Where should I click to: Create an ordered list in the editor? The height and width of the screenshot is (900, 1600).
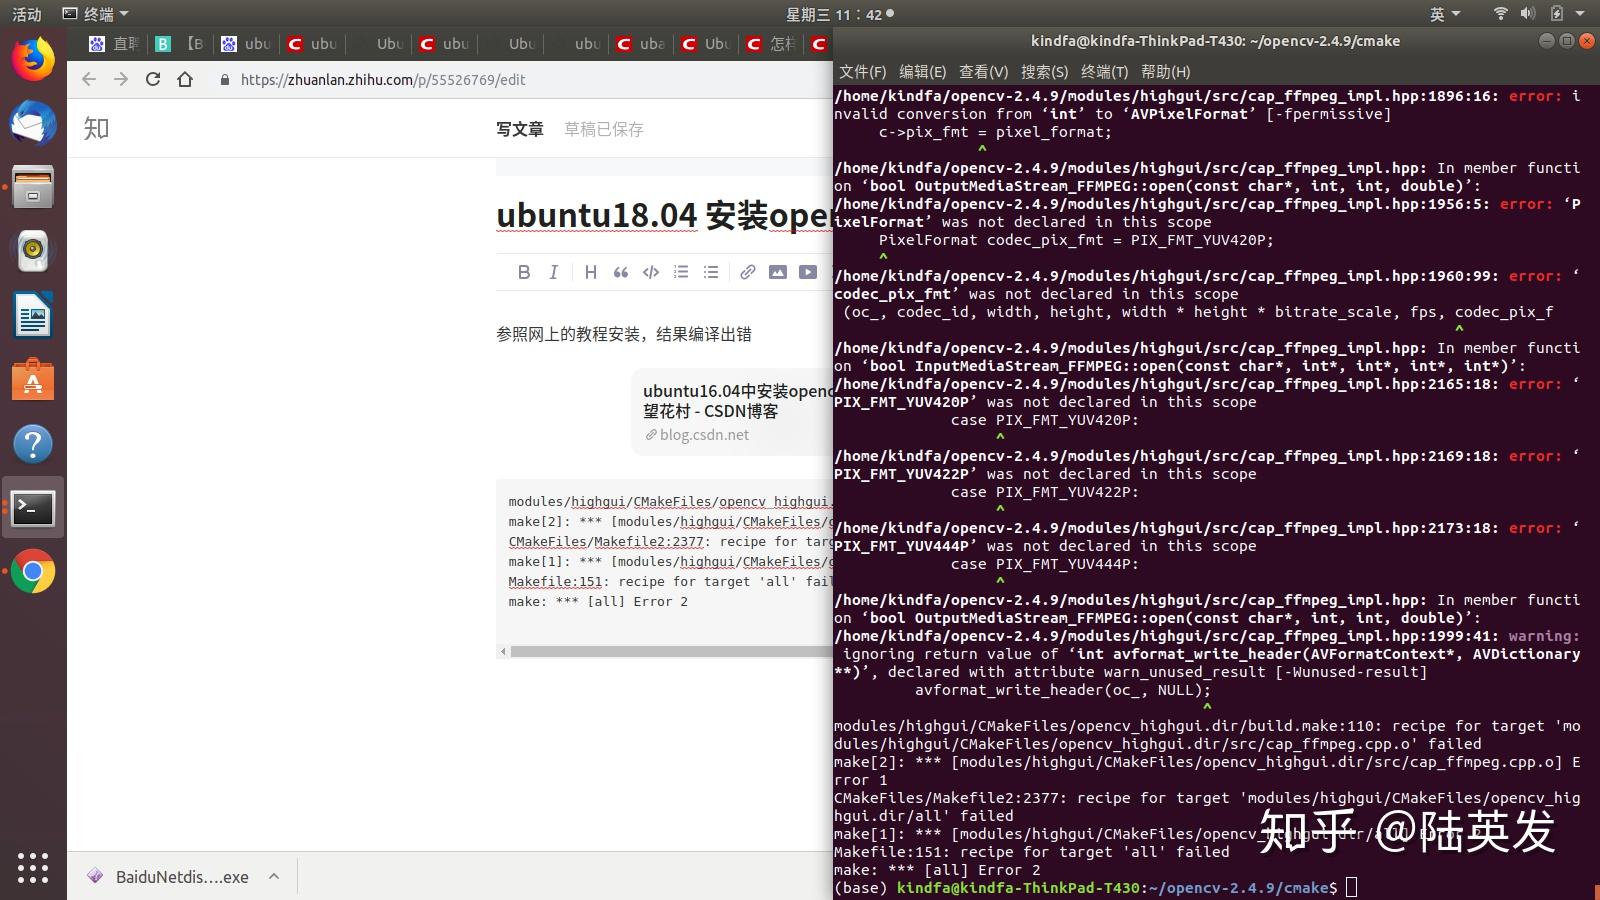click(x=680, y=271)
